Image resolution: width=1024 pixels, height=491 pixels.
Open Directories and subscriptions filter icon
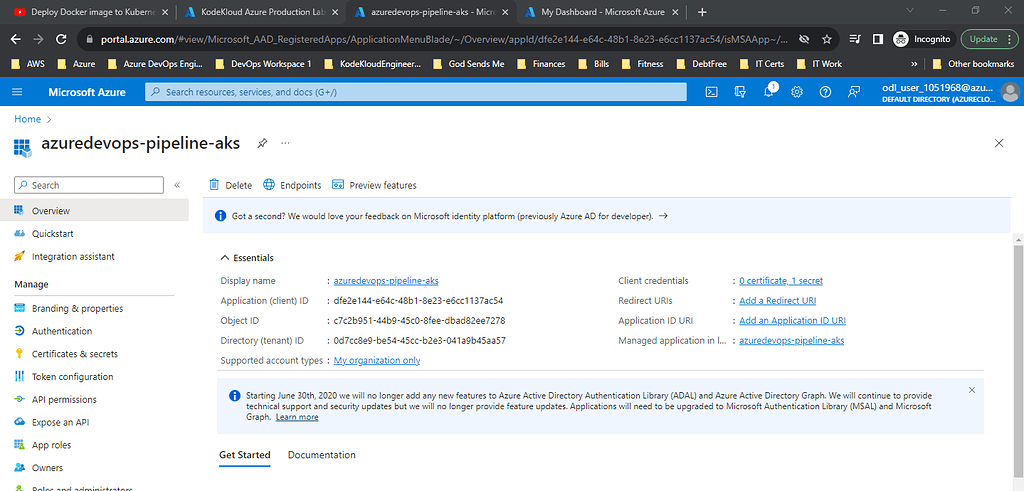[x=740, y=92]
